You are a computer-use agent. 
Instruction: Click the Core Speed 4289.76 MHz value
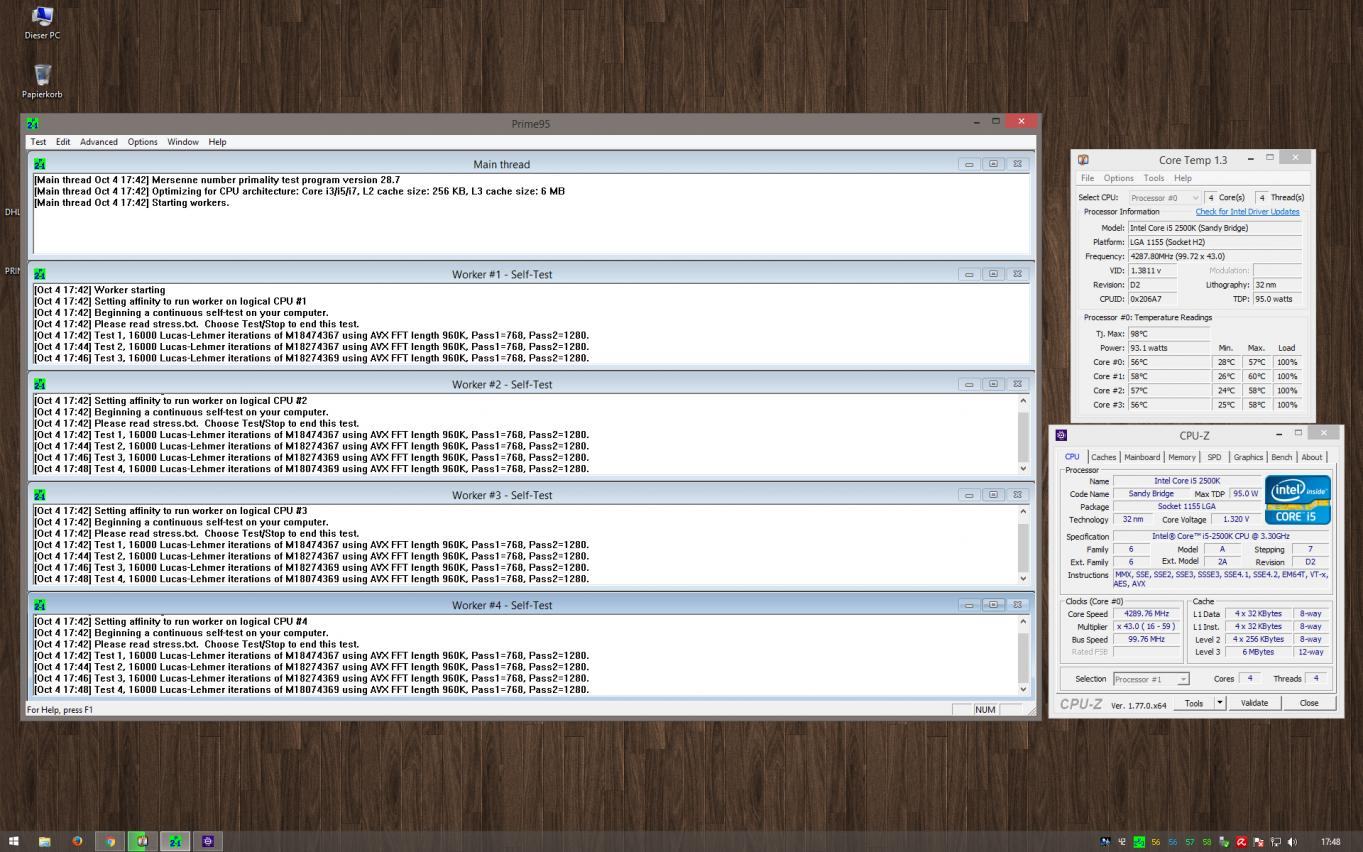(1146, 614)
